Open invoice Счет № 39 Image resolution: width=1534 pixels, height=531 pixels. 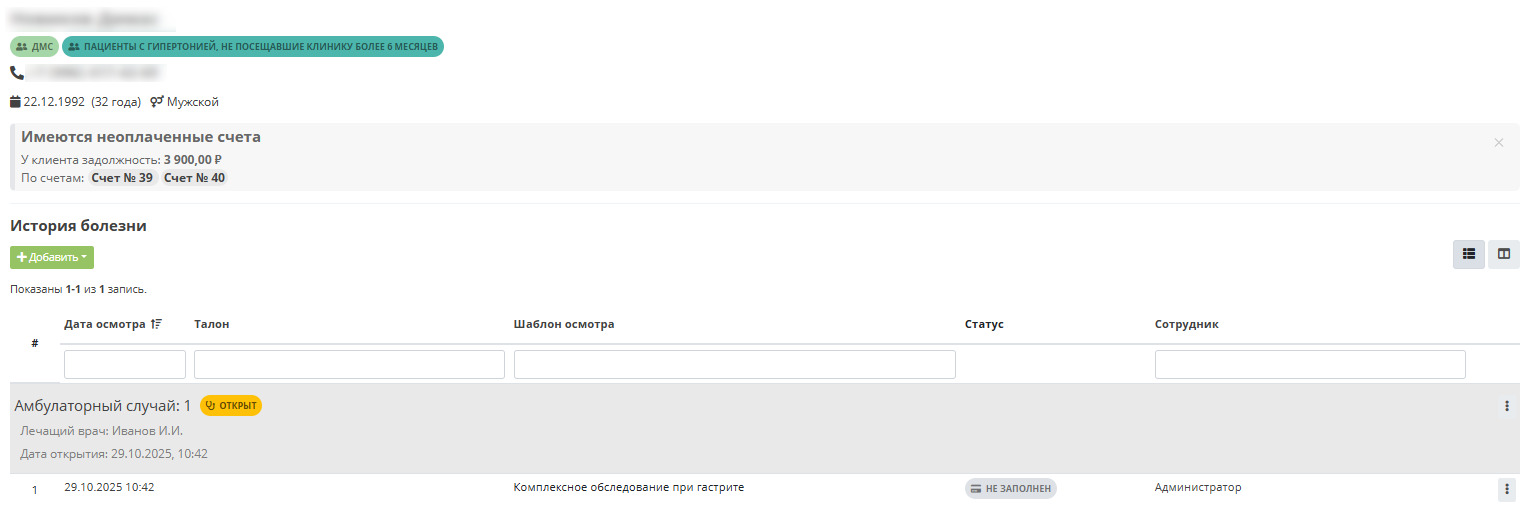pyautogui.click(x=122, y=178)
